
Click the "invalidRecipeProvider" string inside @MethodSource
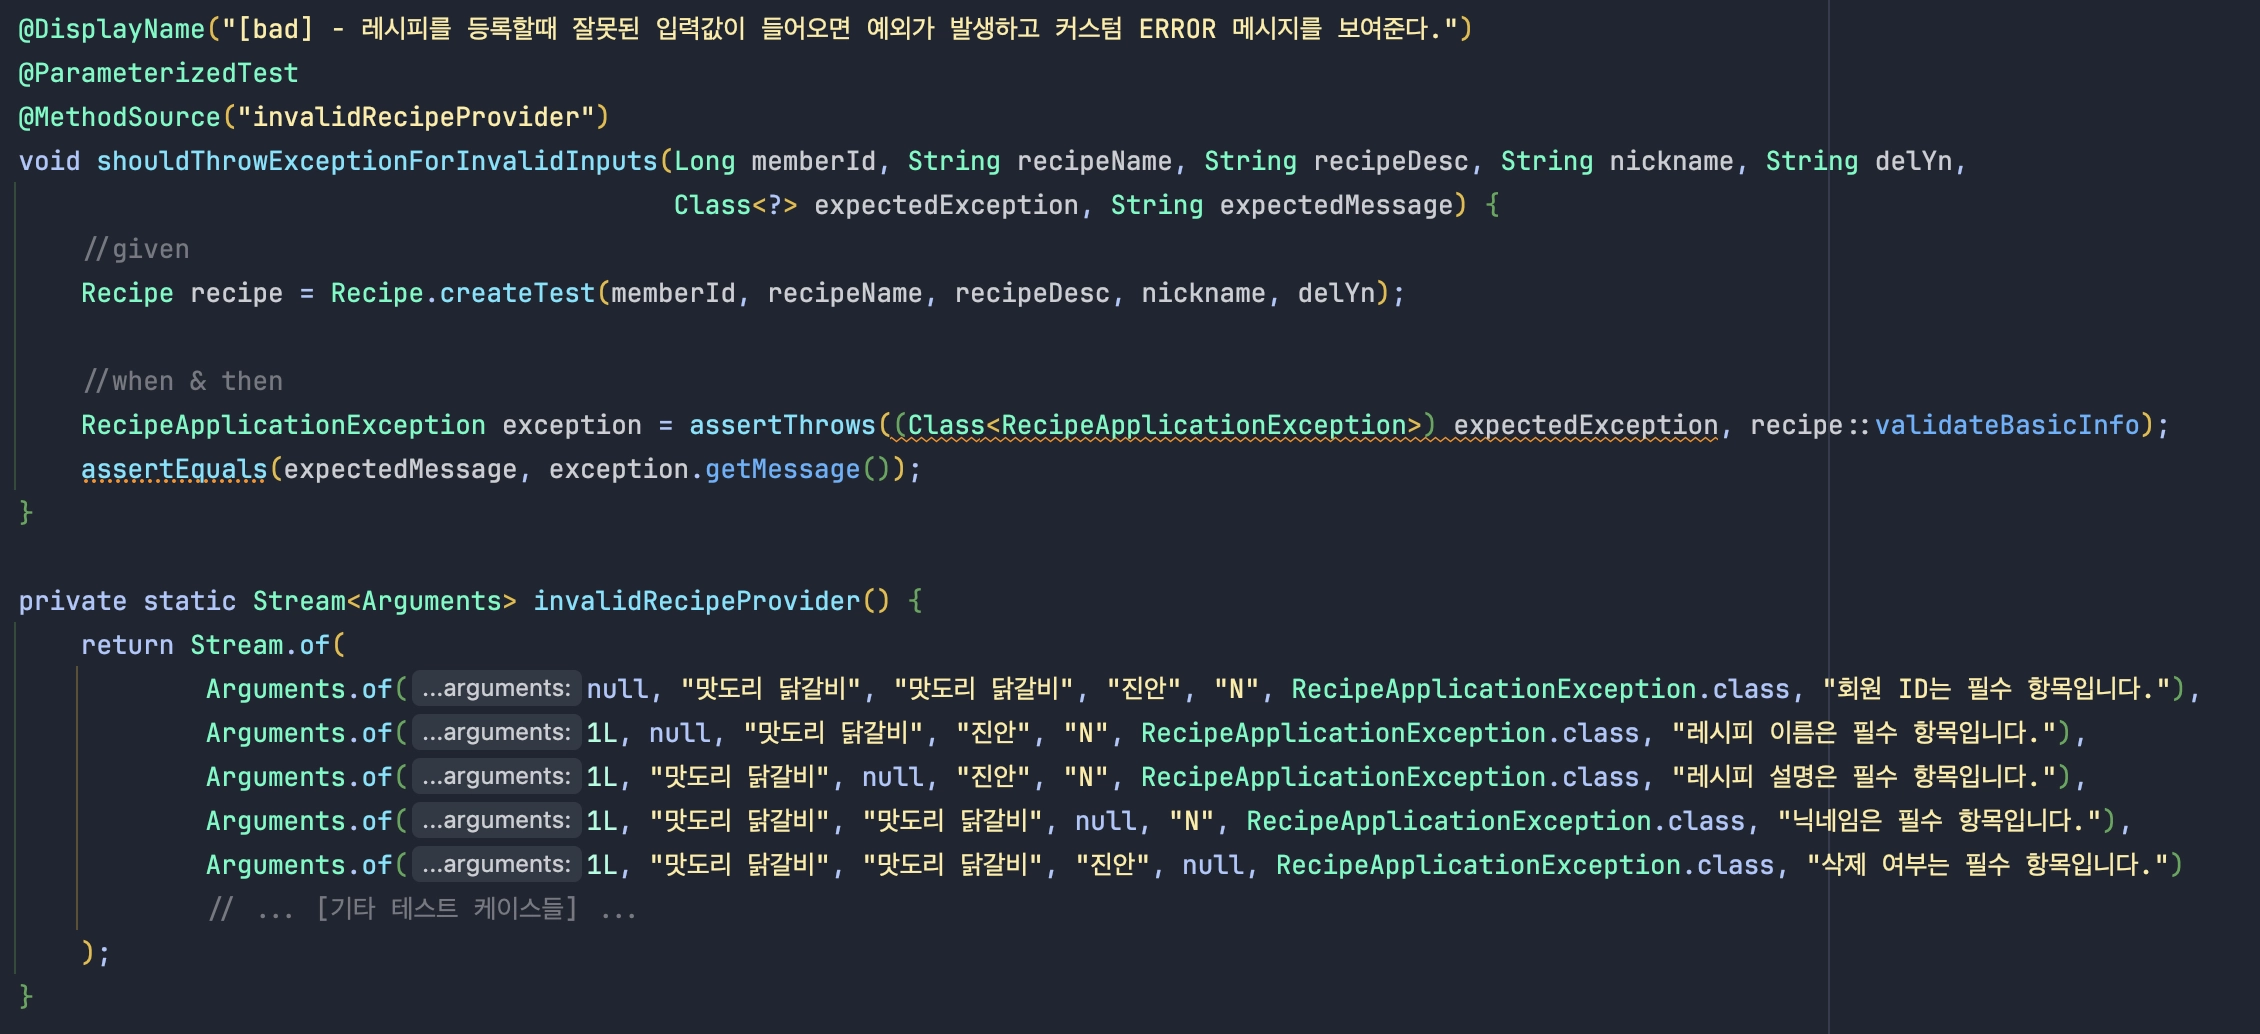420,116
